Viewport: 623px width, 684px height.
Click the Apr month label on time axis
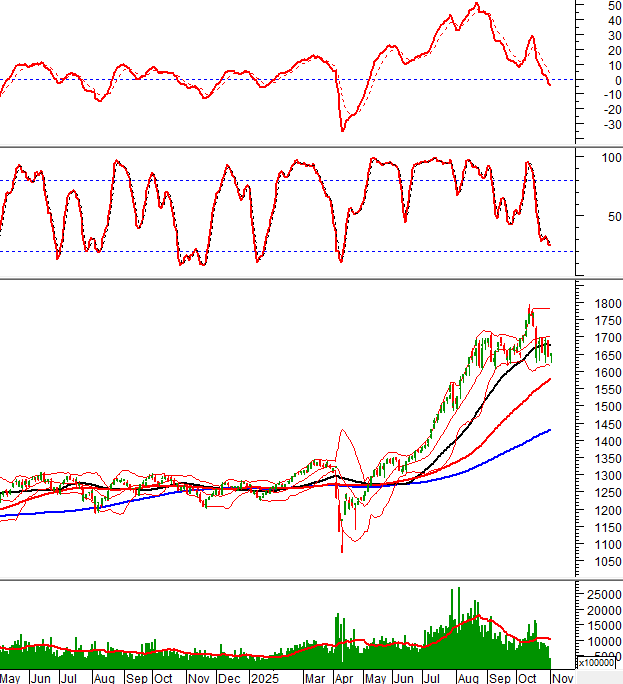click(343, 677)
